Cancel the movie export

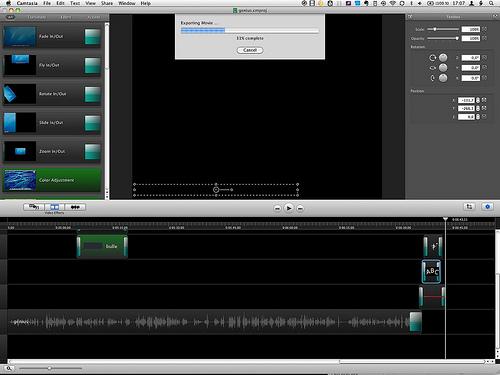250,50
